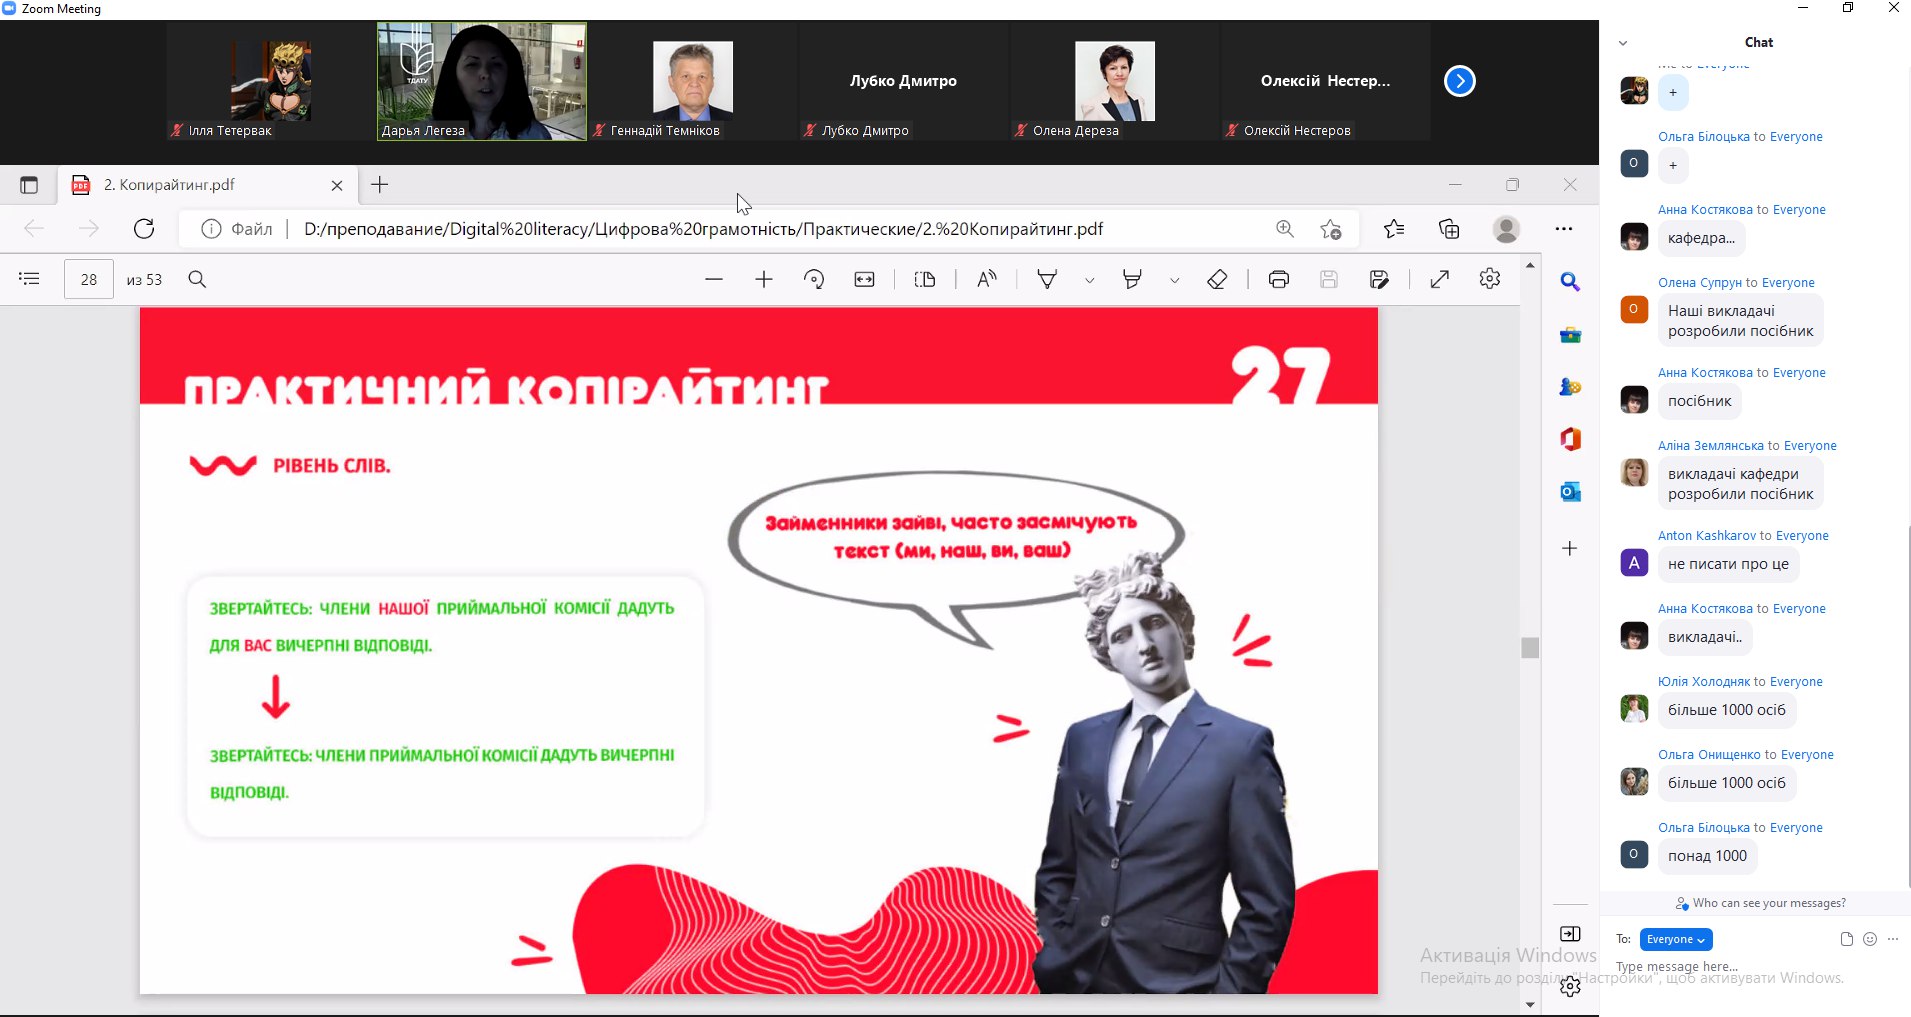
Task: Print the PDF document
Action: 1279,280
